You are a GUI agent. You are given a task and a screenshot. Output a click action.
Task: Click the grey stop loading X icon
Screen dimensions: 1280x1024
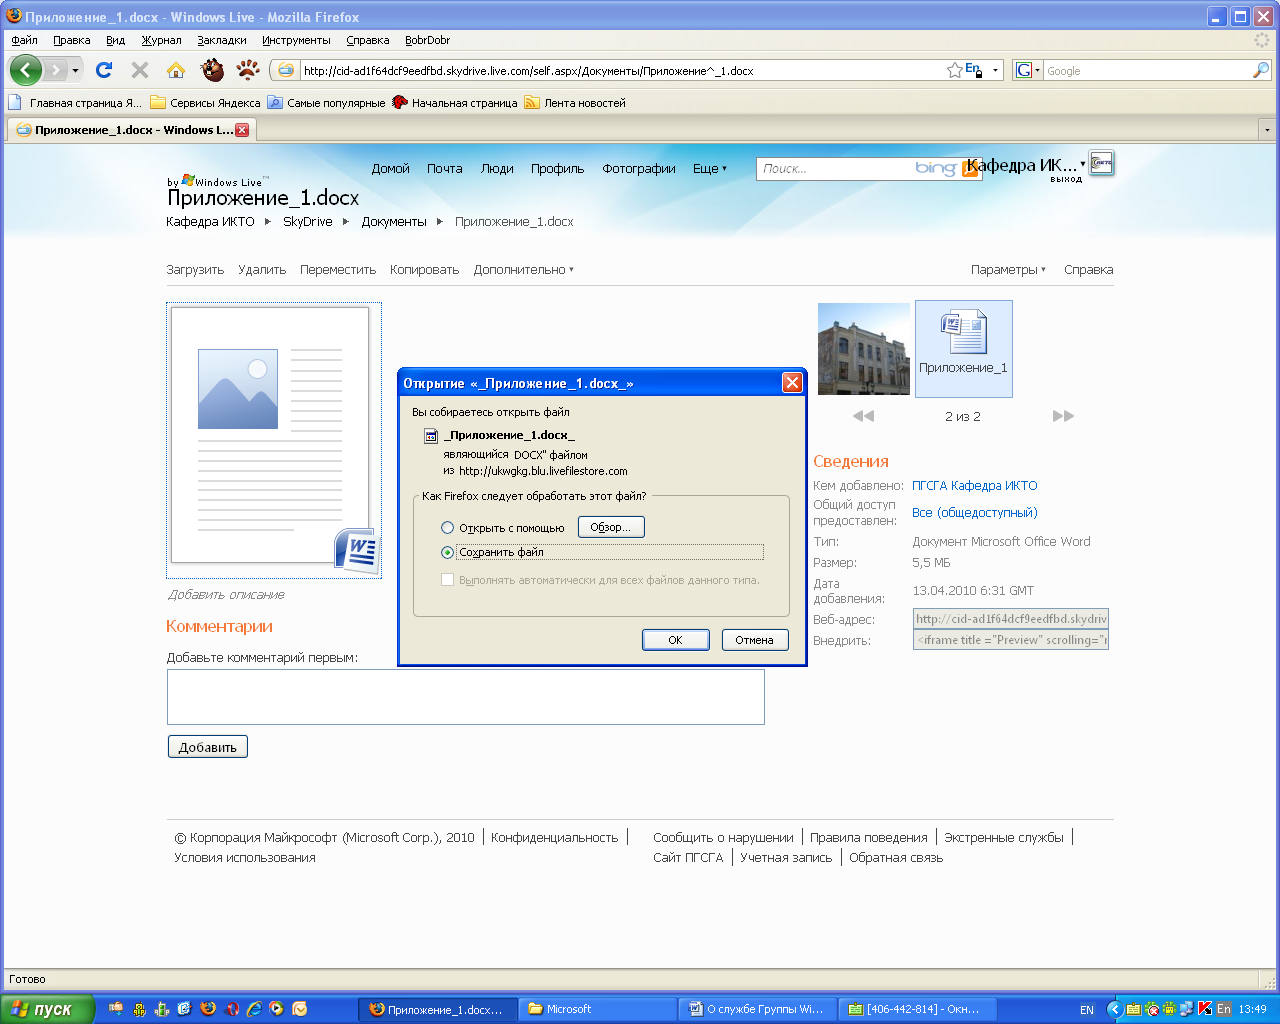click(x=140, y=70)
